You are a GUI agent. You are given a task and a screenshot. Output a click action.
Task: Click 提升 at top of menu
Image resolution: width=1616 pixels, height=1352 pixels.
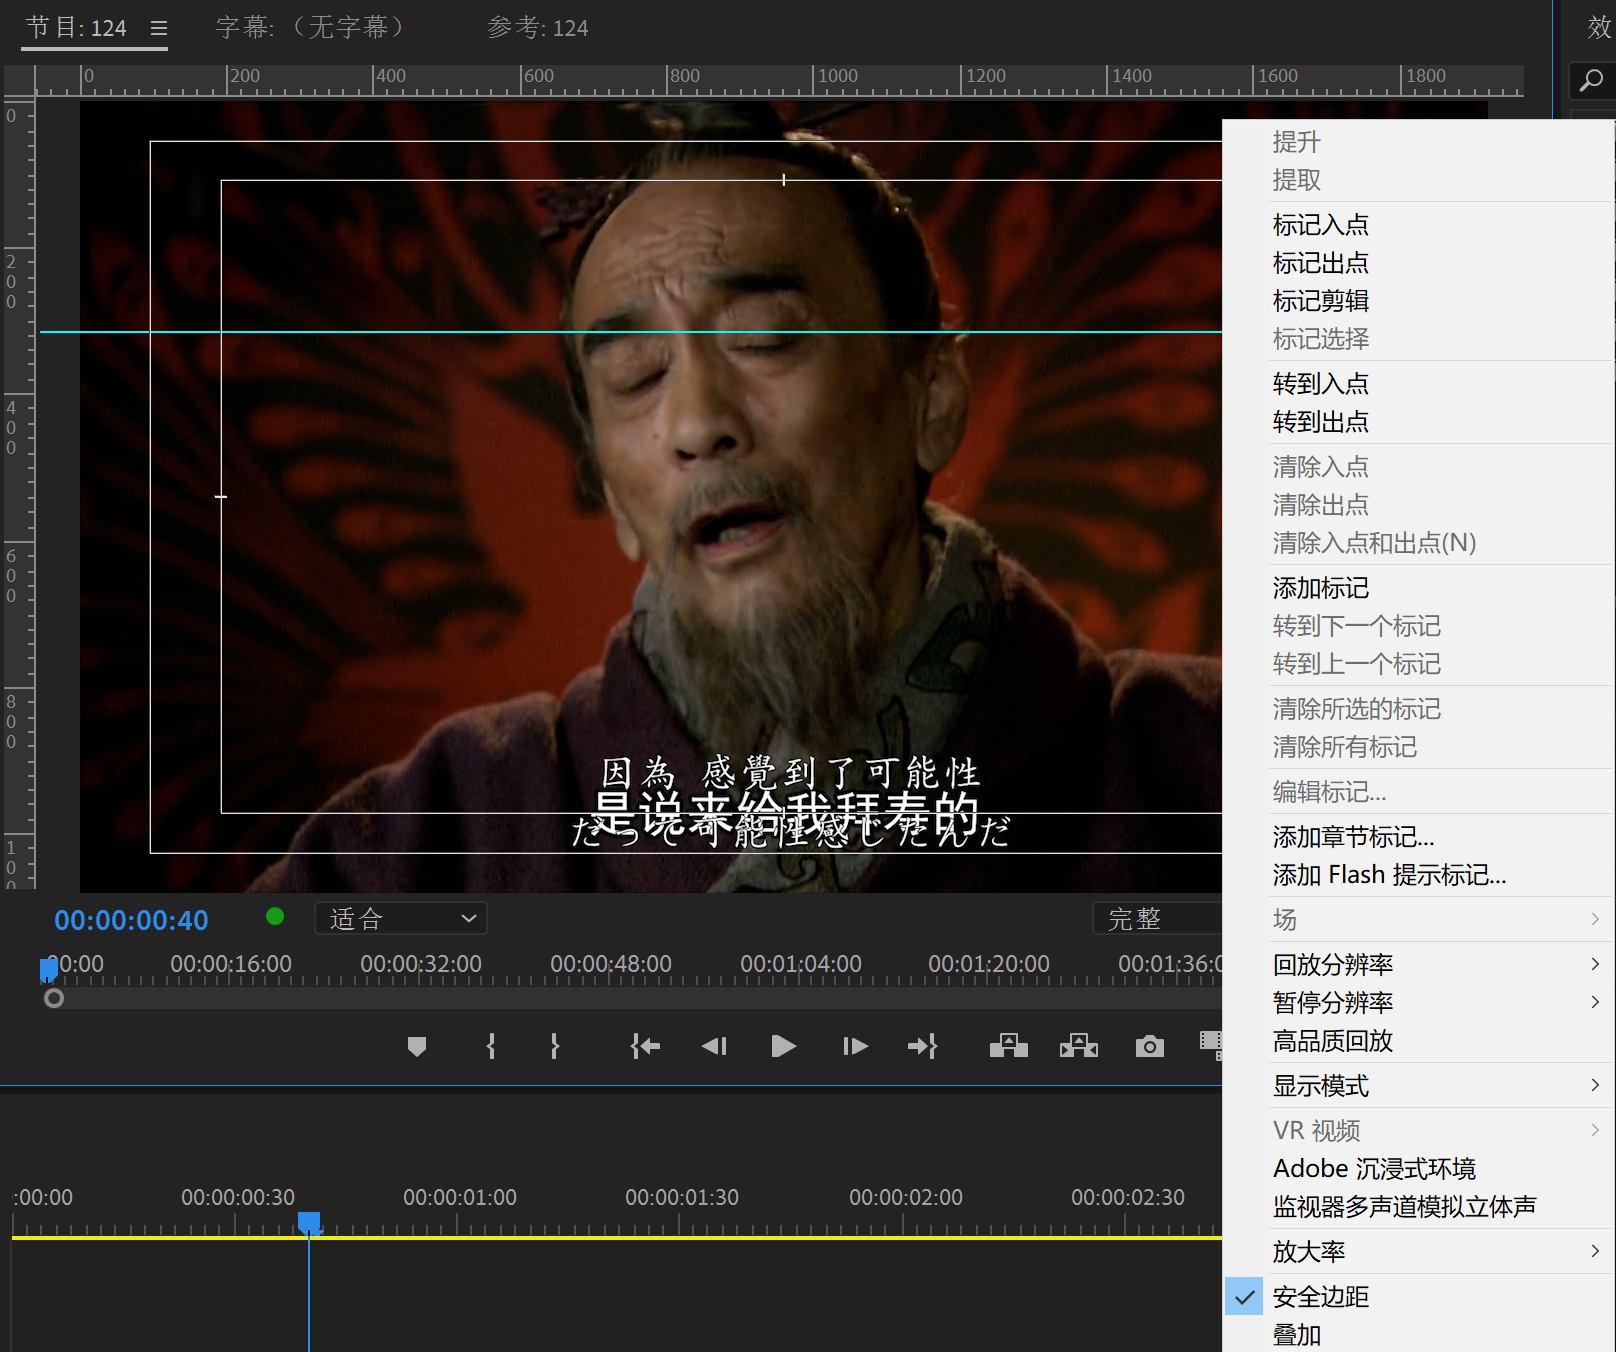click(1419, 142)
